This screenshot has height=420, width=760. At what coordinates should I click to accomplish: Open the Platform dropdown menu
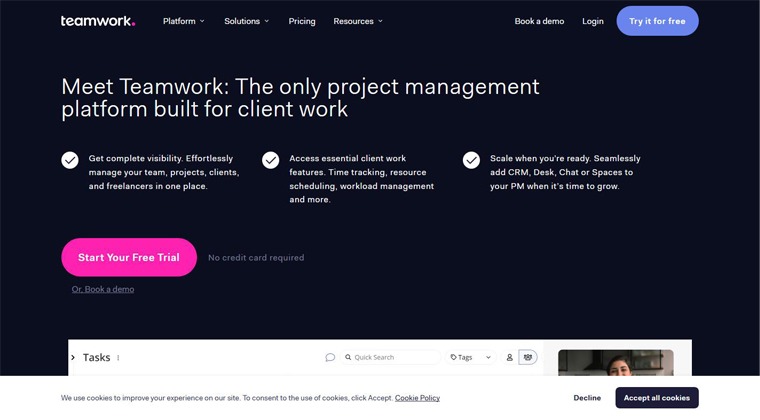(x=184, y=21)
